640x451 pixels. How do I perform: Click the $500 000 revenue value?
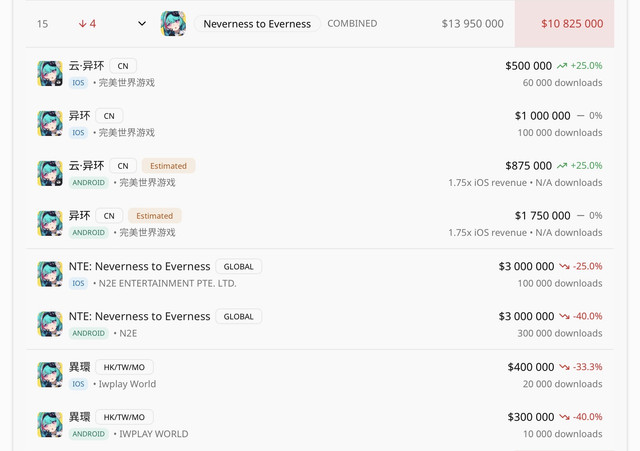529,66
